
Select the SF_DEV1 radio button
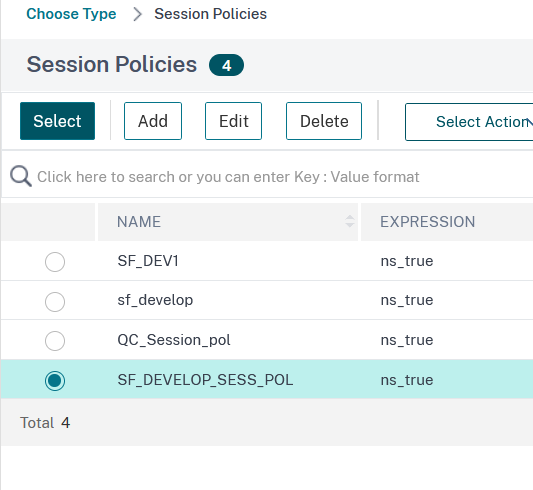(55, 262)
